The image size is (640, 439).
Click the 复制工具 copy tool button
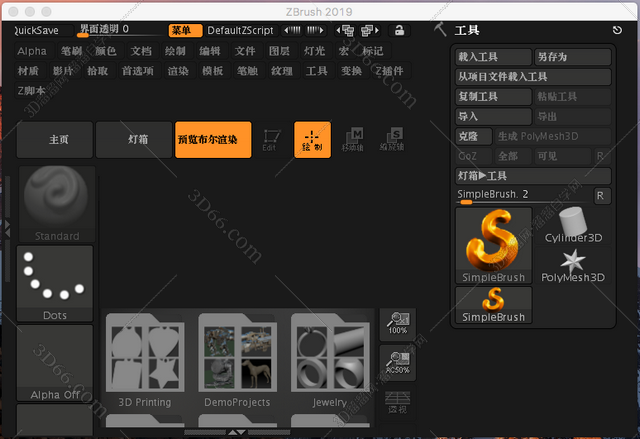click(493, 97)
